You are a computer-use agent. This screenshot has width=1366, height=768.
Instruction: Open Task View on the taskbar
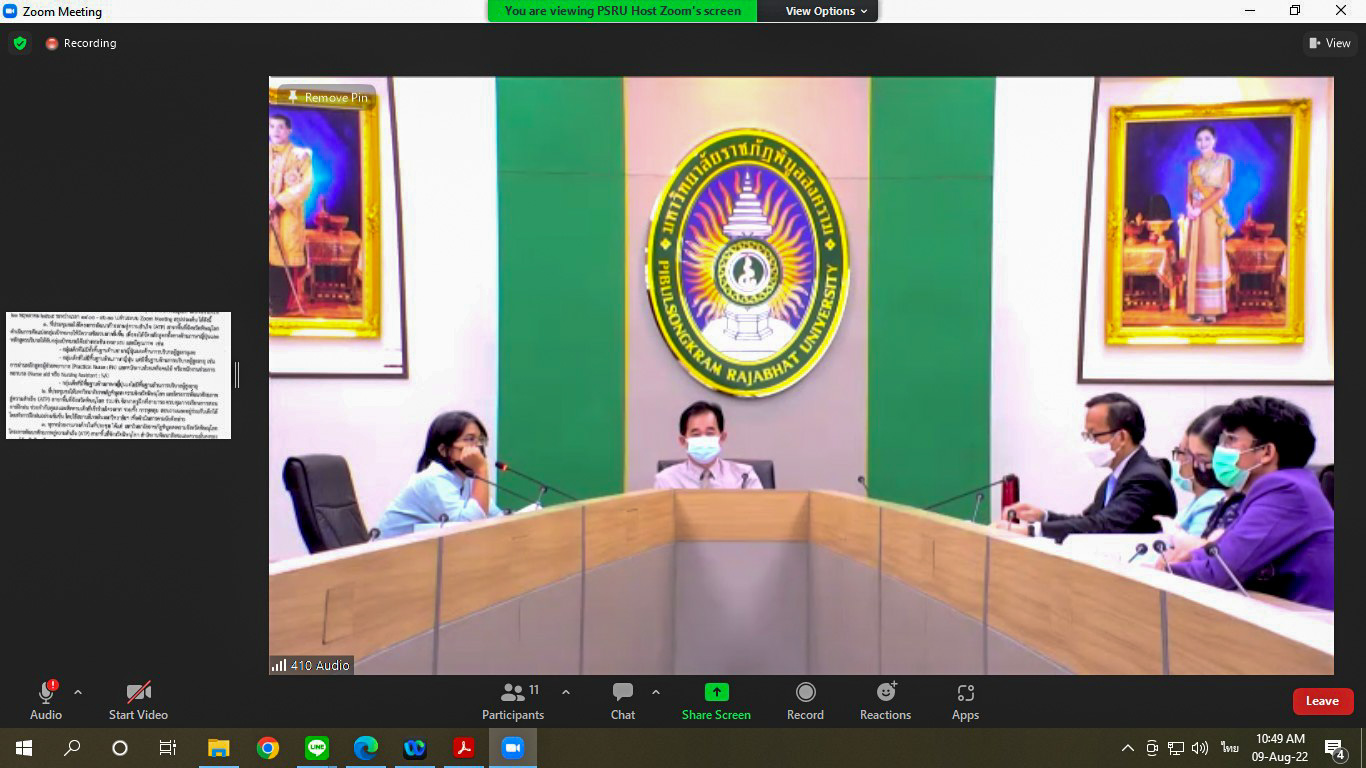tap(168, 748)
